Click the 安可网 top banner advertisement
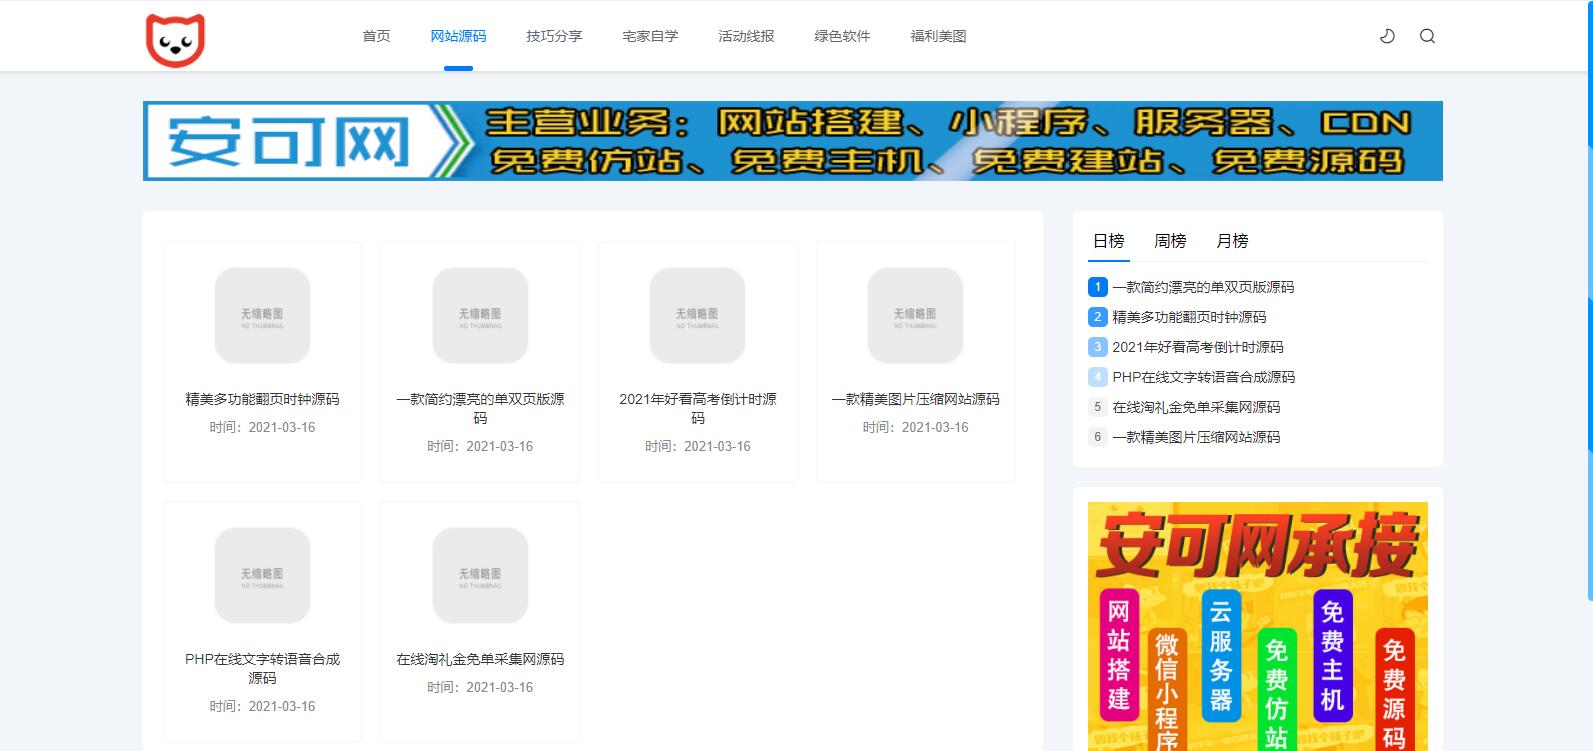The width and height of the screenshot is (1593, 751). (x=792, y=141)
